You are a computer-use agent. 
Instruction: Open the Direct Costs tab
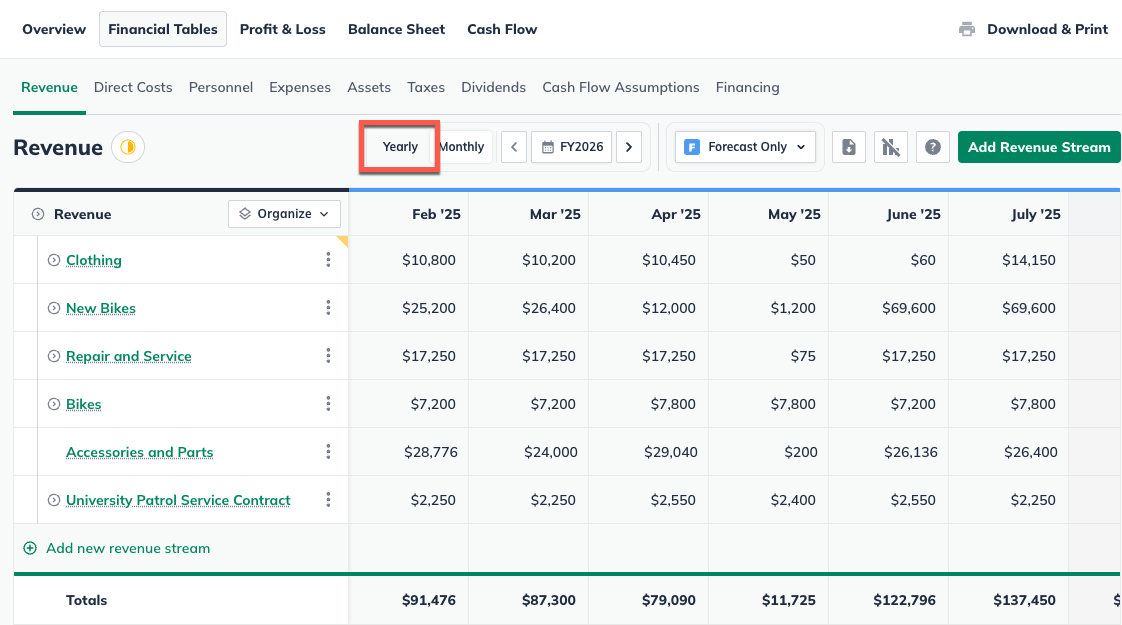point(133,87)
